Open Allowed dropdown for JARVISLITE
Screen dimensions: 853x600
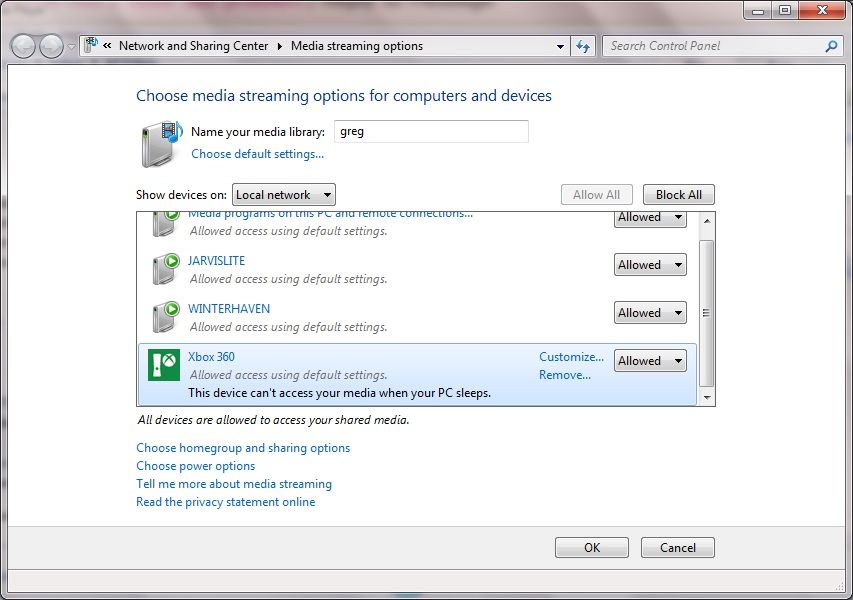(650, 265)
